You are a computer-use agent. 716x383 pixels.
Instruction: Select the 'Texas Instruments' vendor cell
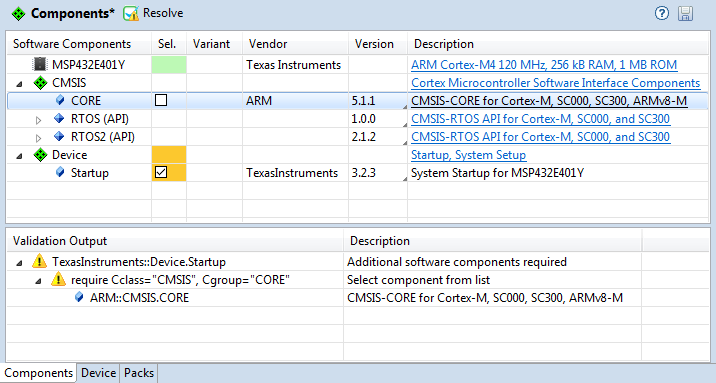[294, 65]
